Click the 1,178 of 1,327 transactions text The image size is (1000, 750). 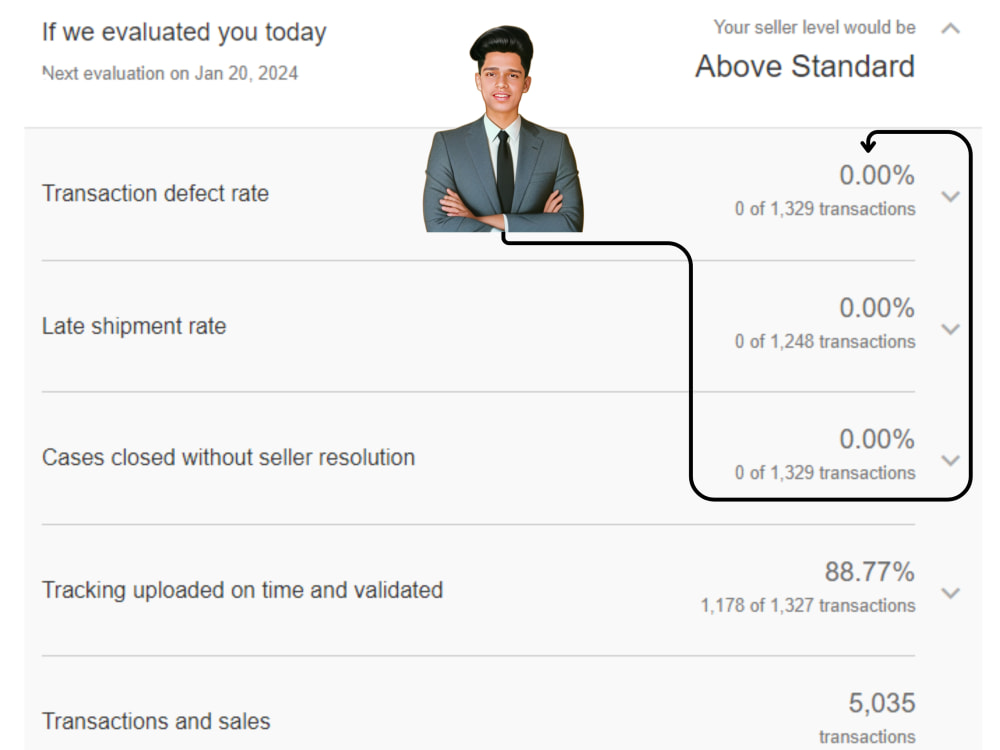click(x=807, y=606)
